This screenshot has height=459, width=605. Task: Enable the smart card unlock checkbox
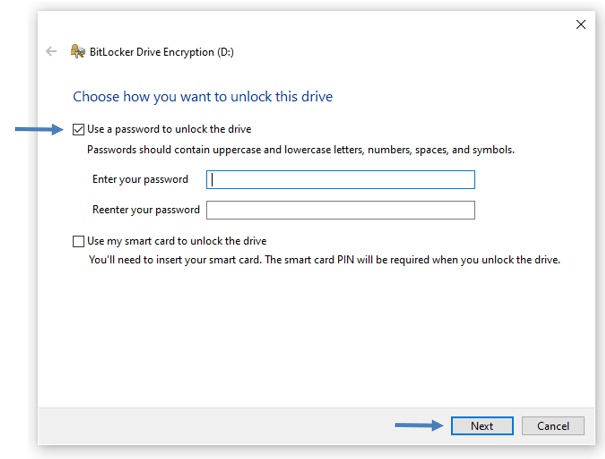tap(78, 241)
